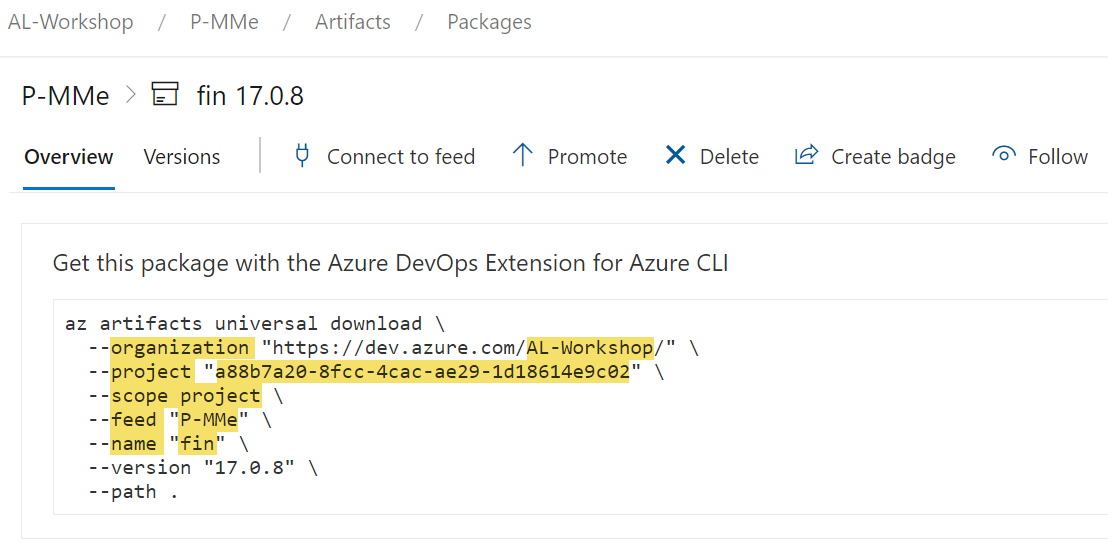This screenshot has width=1108, height=549.
Task: Click the Create badge share icon
Action: pos(806,156)
